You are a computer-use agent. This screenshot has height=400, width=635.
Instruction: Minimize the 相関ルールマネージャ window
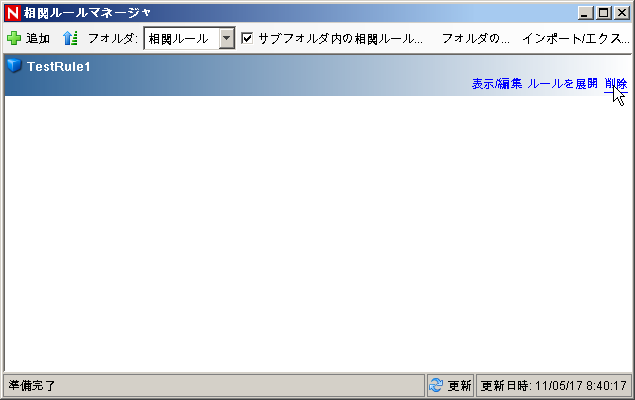pyautogui.click(x=587, y=13)
